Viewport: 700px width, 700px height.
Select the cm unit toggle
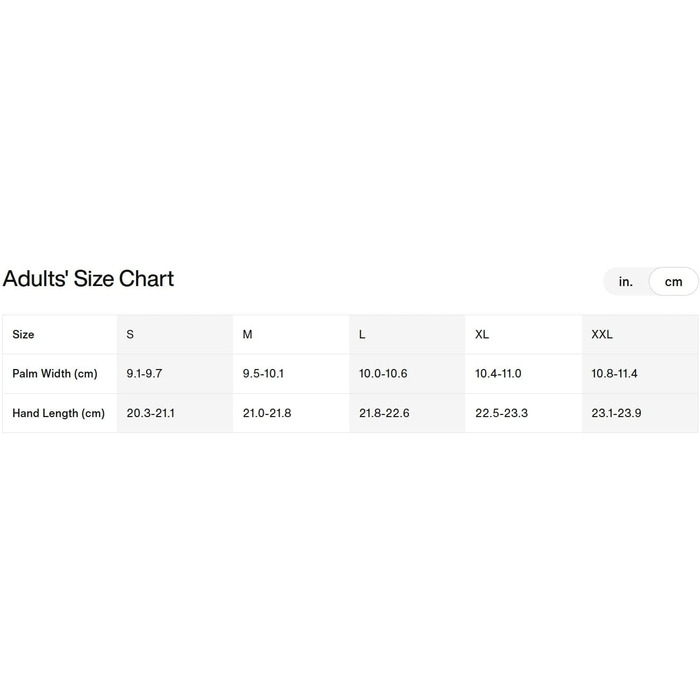673,282
